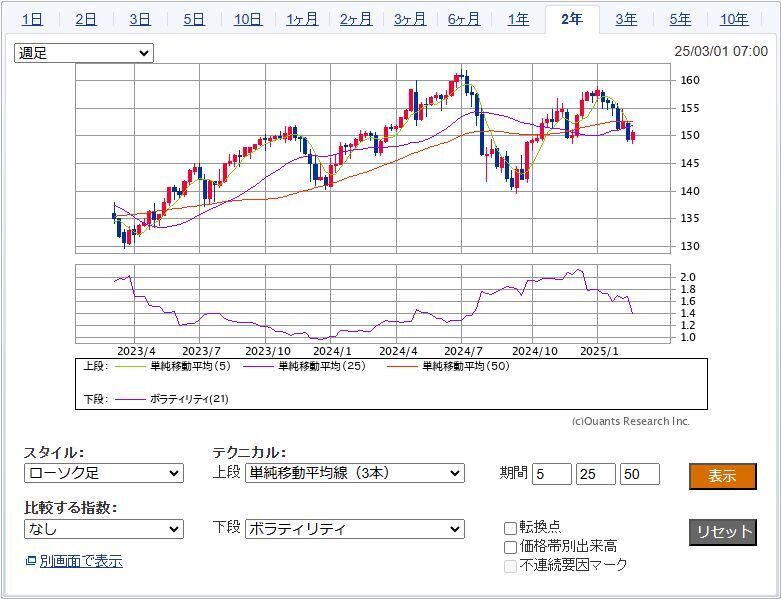Open the 上段 単純移動平均線 dropdown
Screen dimensions: 781x599
[355, 473]
